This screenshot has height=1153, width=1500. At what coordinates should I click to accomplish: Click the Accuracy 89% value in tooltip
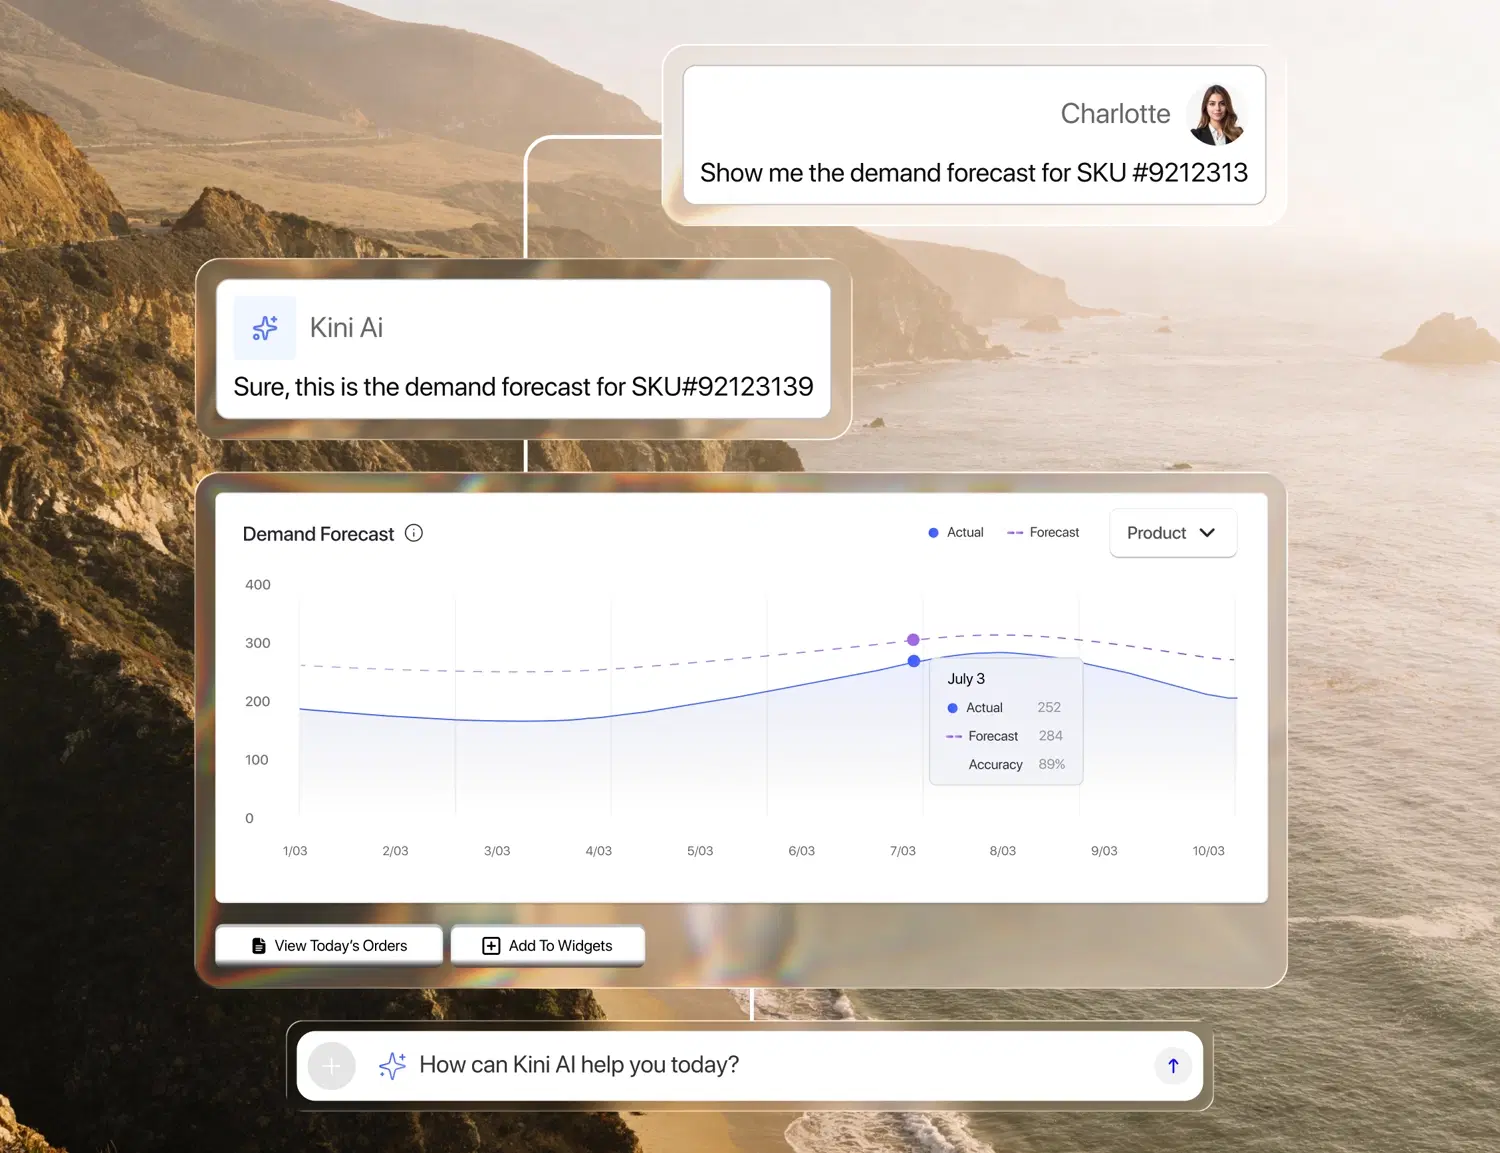(x=1052, y=764)
